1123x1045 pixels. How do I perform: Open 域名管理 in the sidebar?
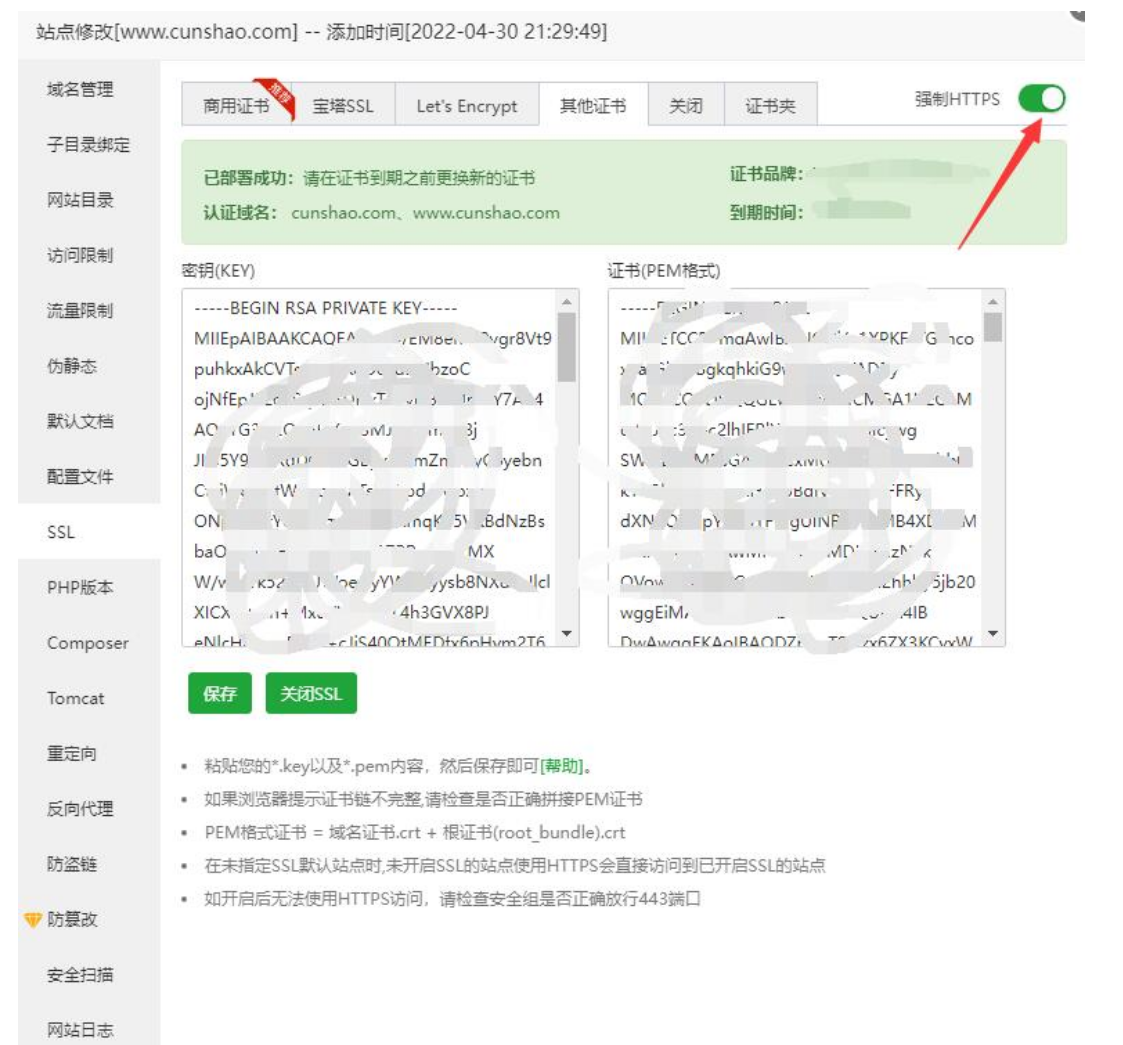click(x=80, y=90)
